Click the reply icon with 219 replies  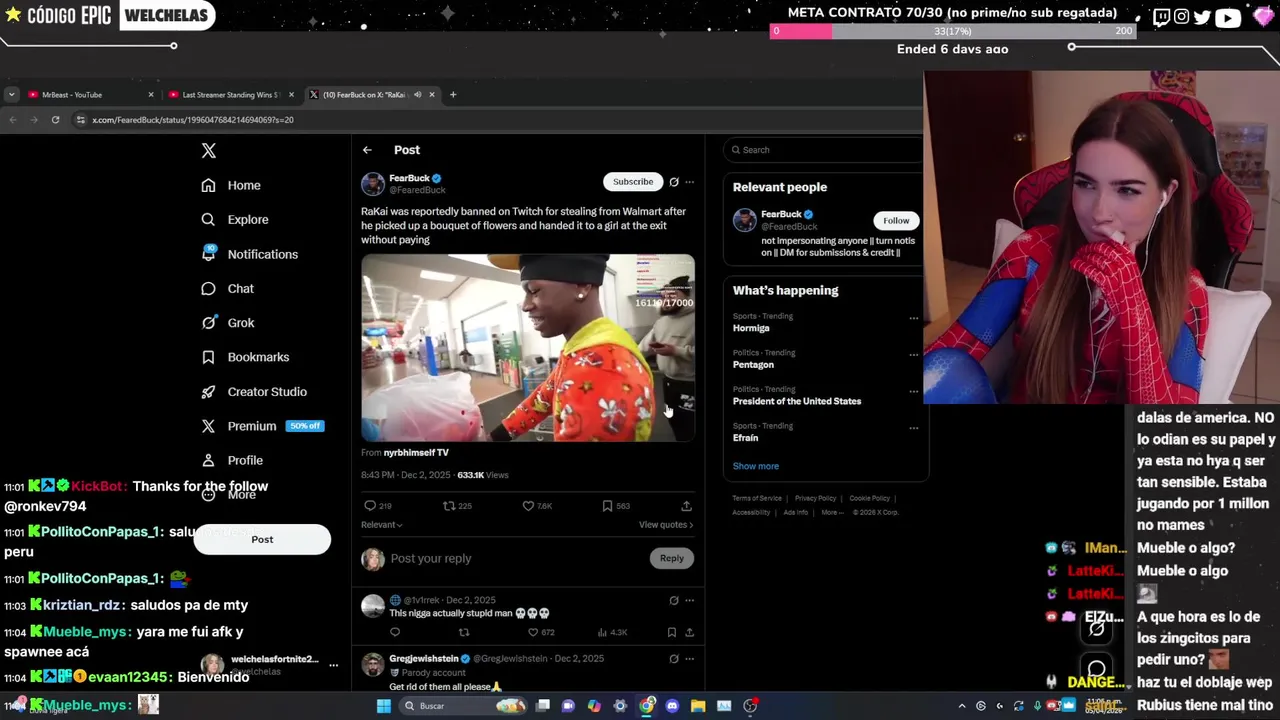(377, 506)
